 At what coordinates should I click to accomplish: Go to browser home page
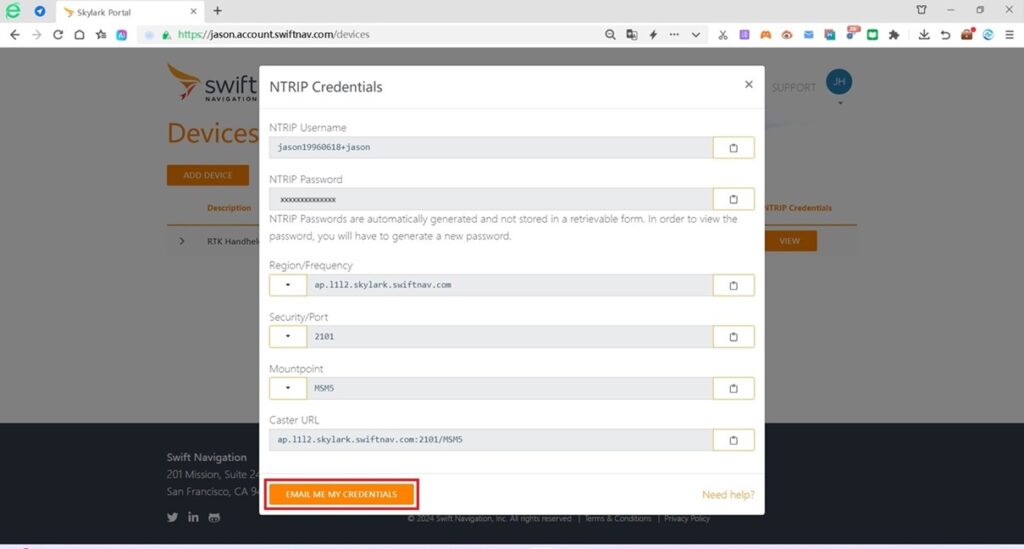pos(79,35)
